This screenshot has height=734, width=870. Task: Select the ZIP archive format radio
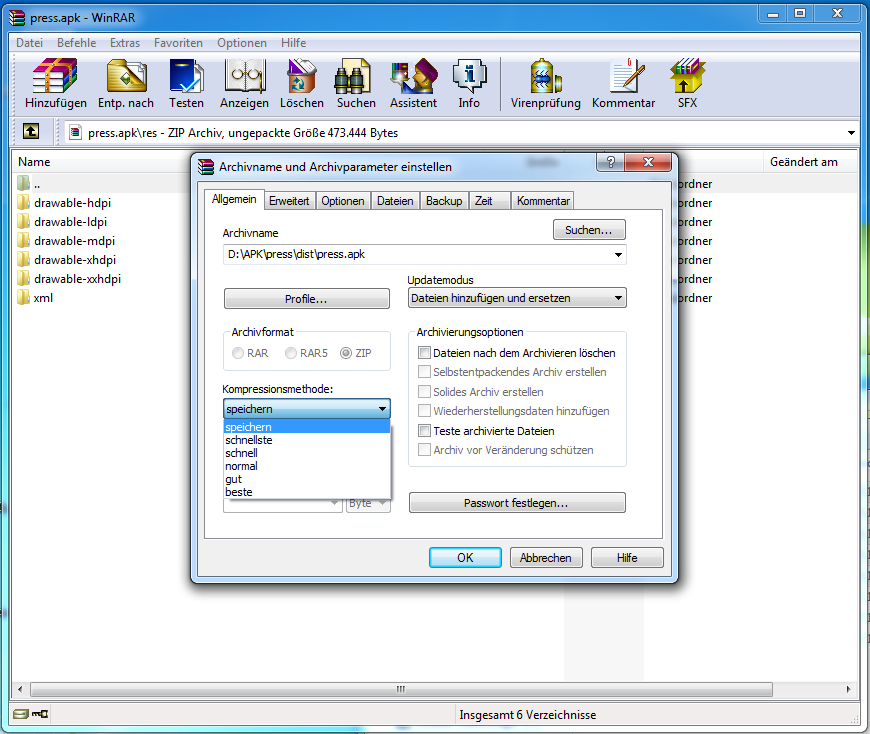pyautogui.click(x=346, y=353)
